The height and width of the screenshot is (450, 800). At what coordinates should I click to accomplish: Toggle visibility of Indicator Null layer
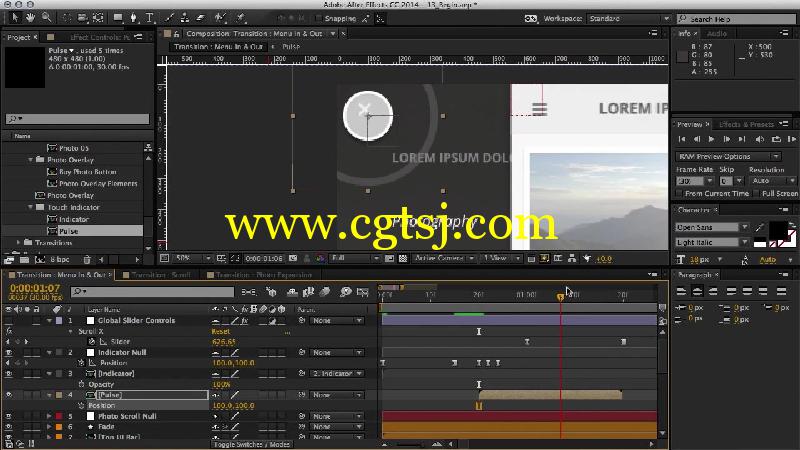(x=9, y=353)
